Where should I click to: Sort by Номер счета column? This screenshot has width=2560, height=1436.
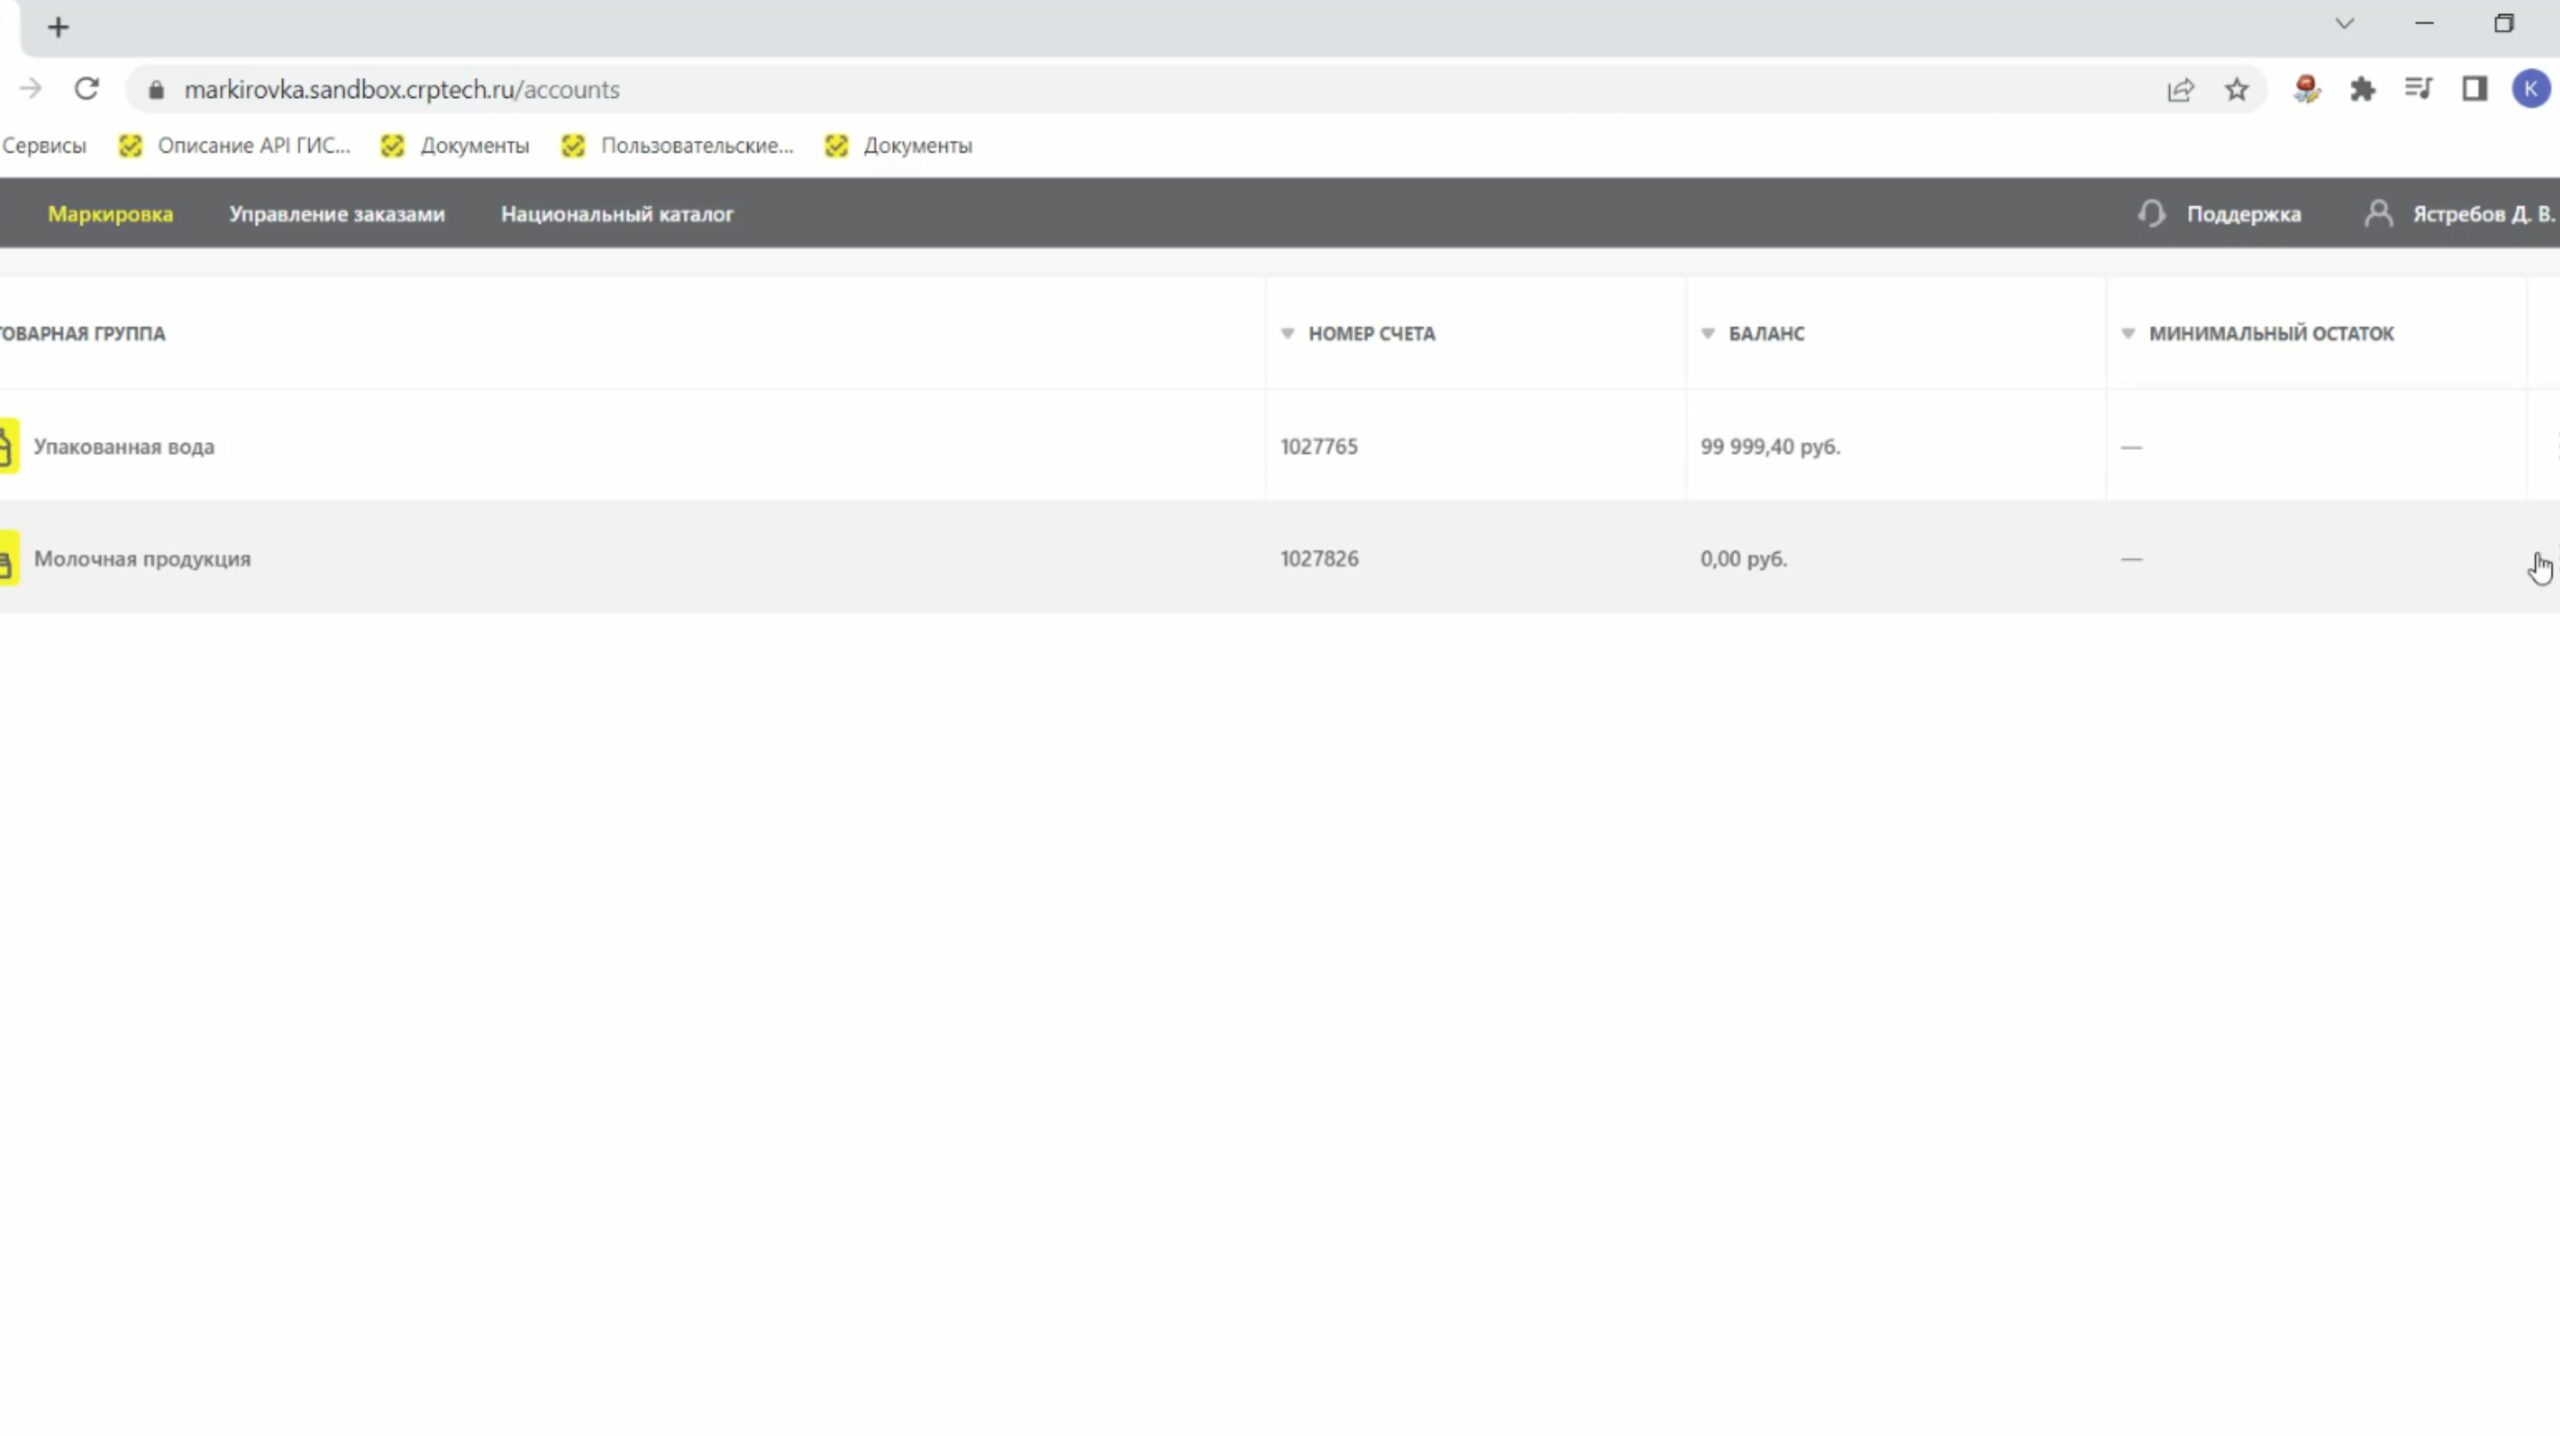click(1358, 334)
